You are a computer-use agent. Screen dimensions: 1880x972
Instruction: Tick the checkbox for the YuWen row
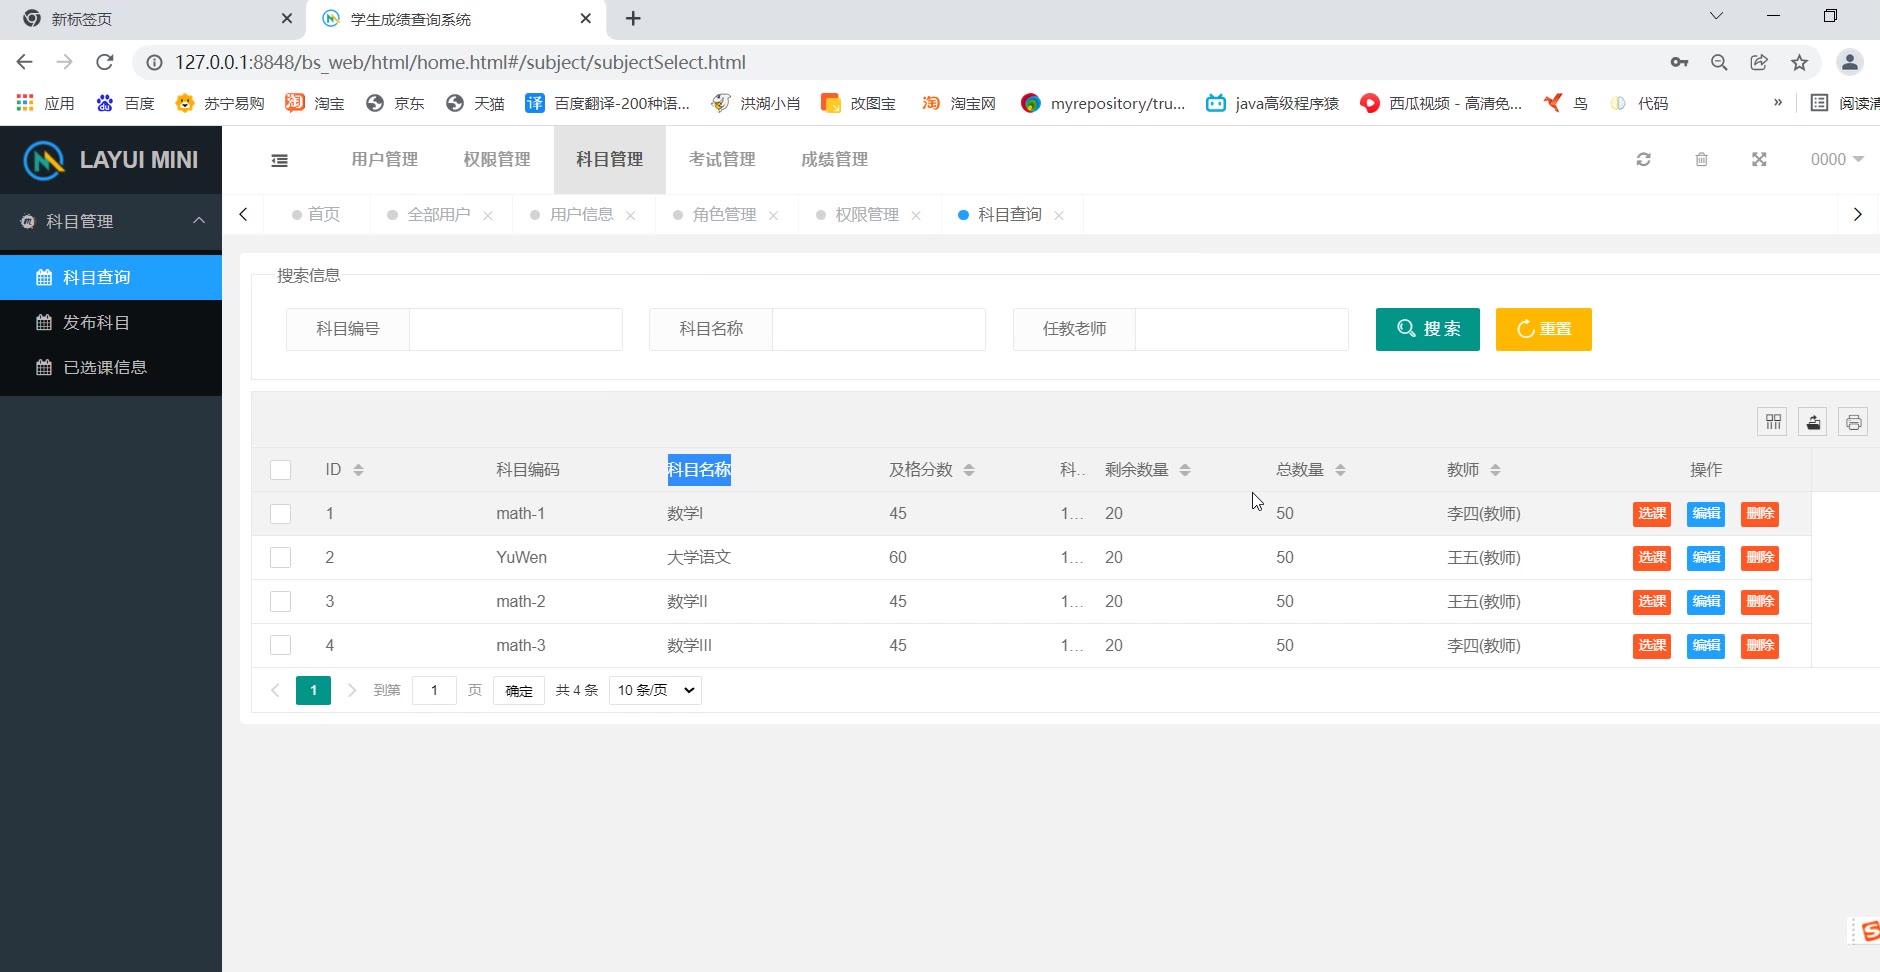281,558
